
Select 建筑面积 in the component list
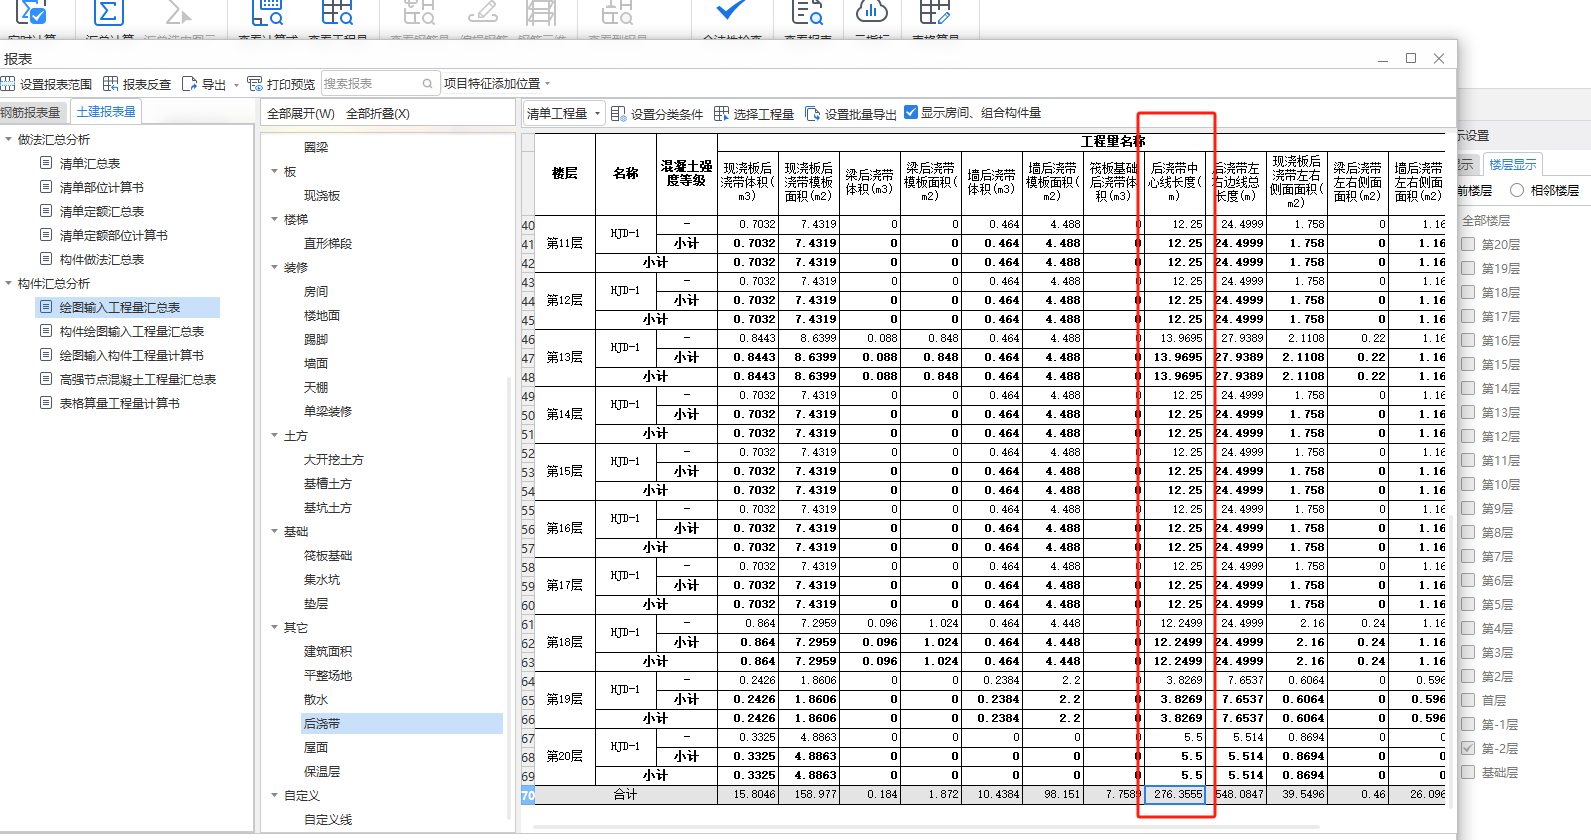tap(328, 651)
